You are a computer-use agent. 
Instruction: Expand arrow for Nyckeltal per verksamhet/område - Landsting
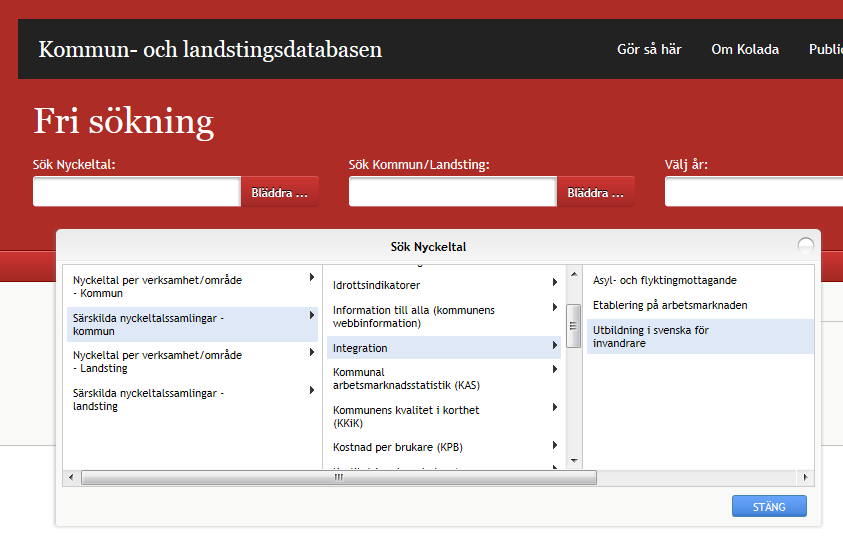(x=312, y=352)
